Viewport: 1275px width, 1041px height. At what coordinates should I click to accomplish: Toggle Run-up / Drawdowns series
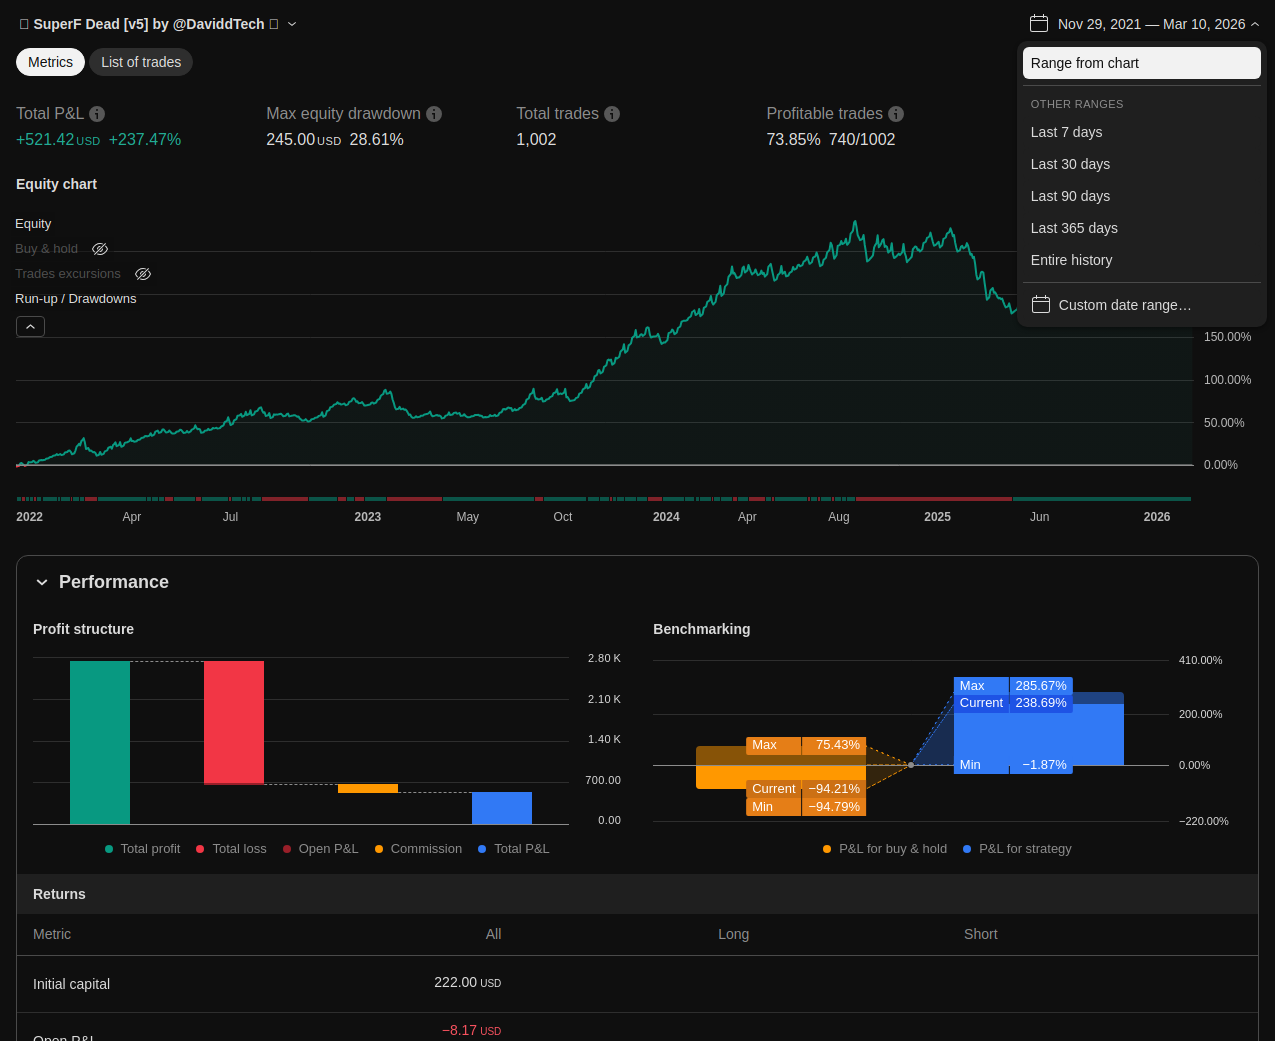tap(76, 299)
